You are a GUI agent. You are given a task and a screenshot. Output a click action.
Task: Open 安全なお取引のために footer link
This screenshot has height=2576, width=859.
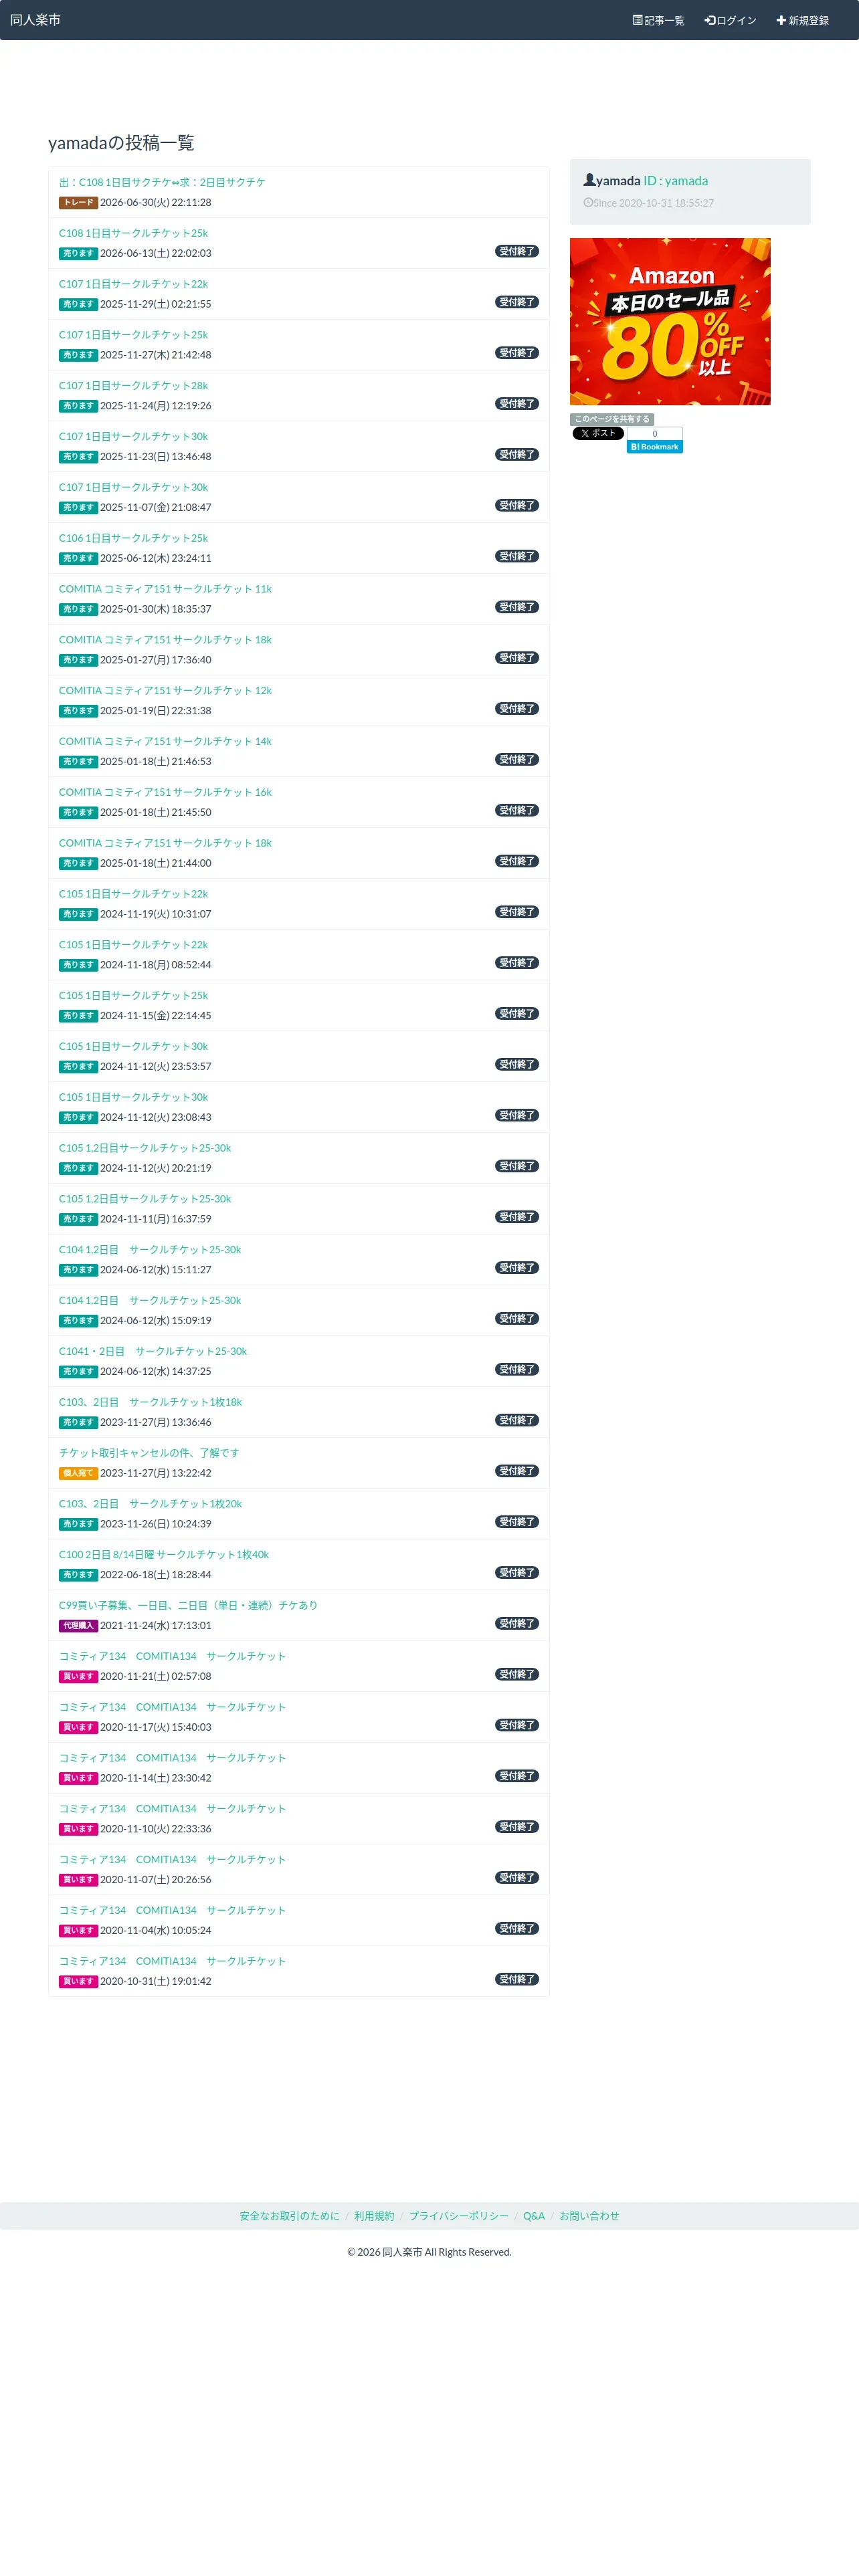tap(289, 2216)
